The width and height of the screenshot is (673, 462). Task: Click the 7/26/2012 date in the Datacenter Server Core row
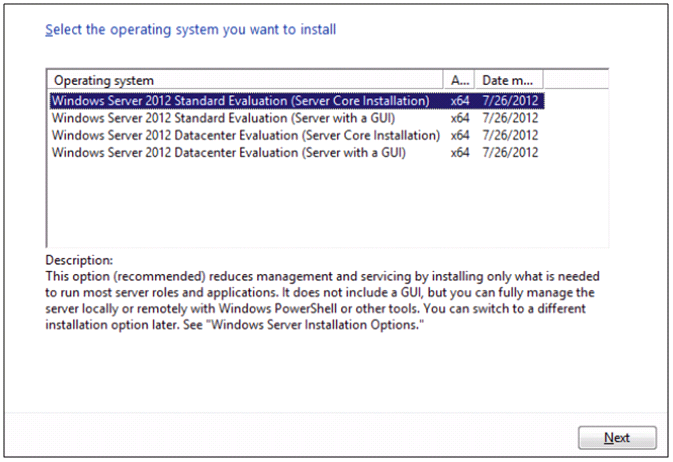tap(510, 135)
